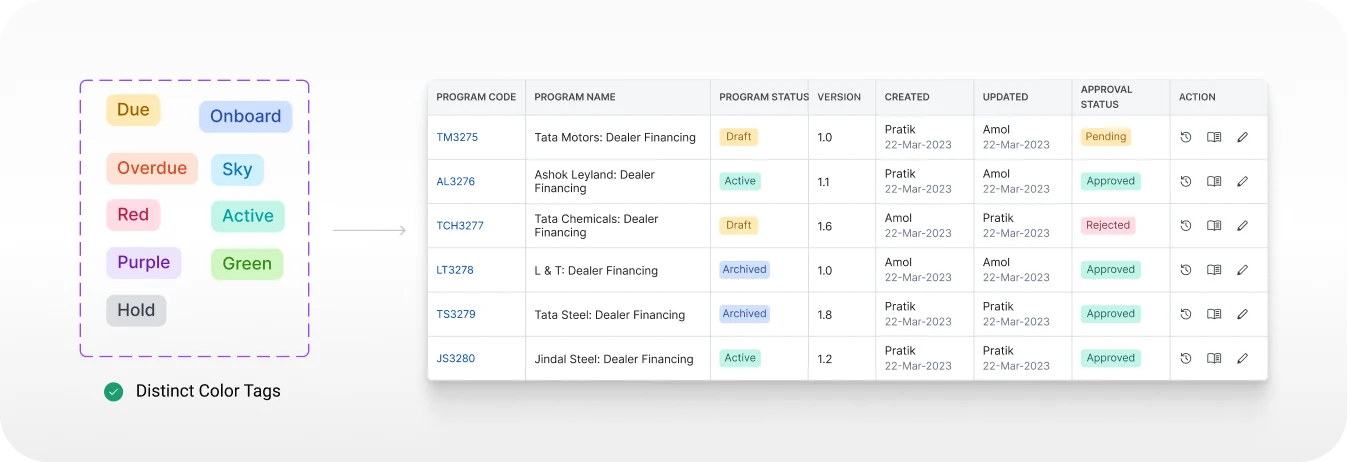Click 'Jindal Steel: Dealer Financing' program name
This screenshot has width=1349, height=462.
coord(614,359)
